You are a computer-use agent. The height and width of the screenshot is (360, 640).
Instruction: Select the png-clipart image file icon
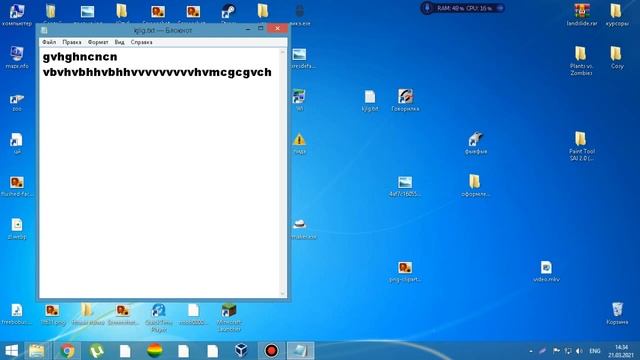tap(404, 271)
